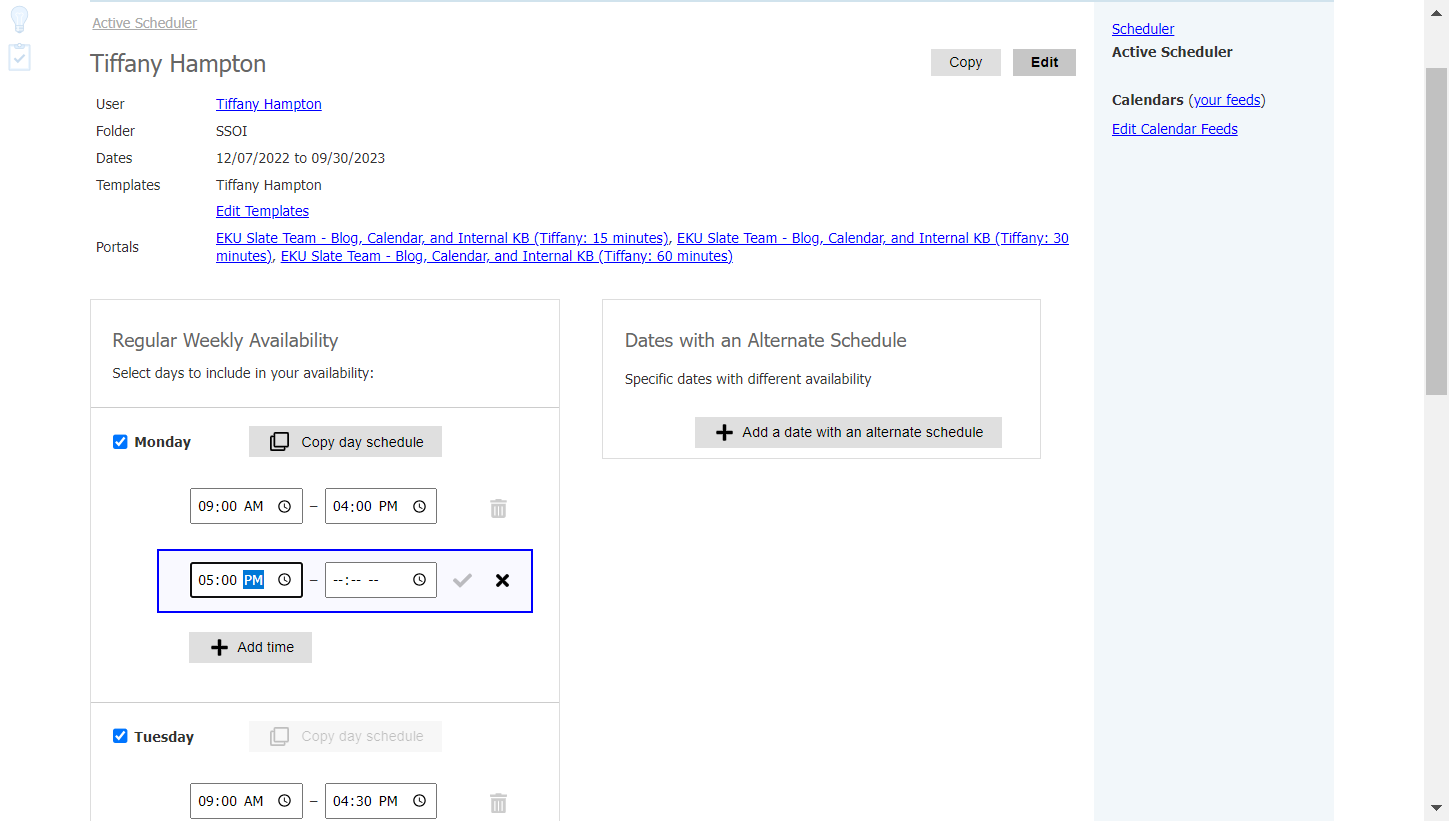
Task: Open Edit Calendar Feeds link
Action: (x=1175, y=129)
